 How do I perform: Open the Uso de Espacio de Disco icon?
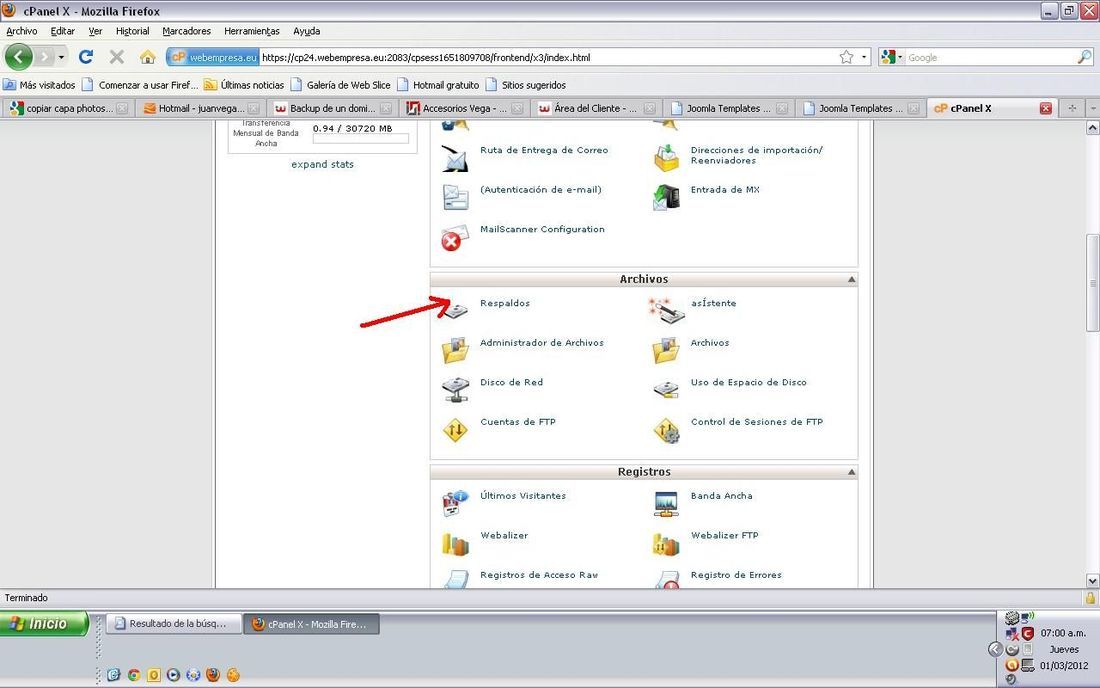tap(666, 389)
